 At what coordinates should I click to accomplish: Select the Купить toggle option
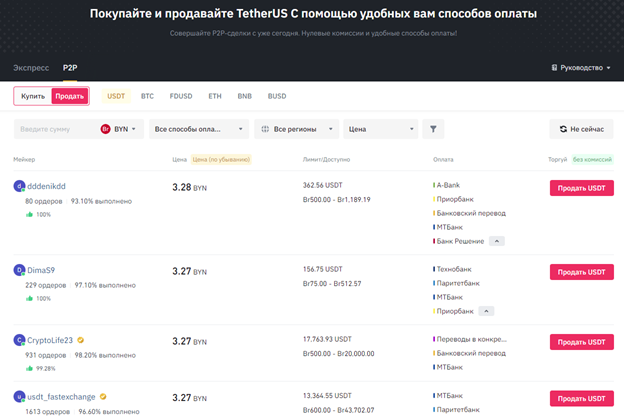[x=33, y=96]
